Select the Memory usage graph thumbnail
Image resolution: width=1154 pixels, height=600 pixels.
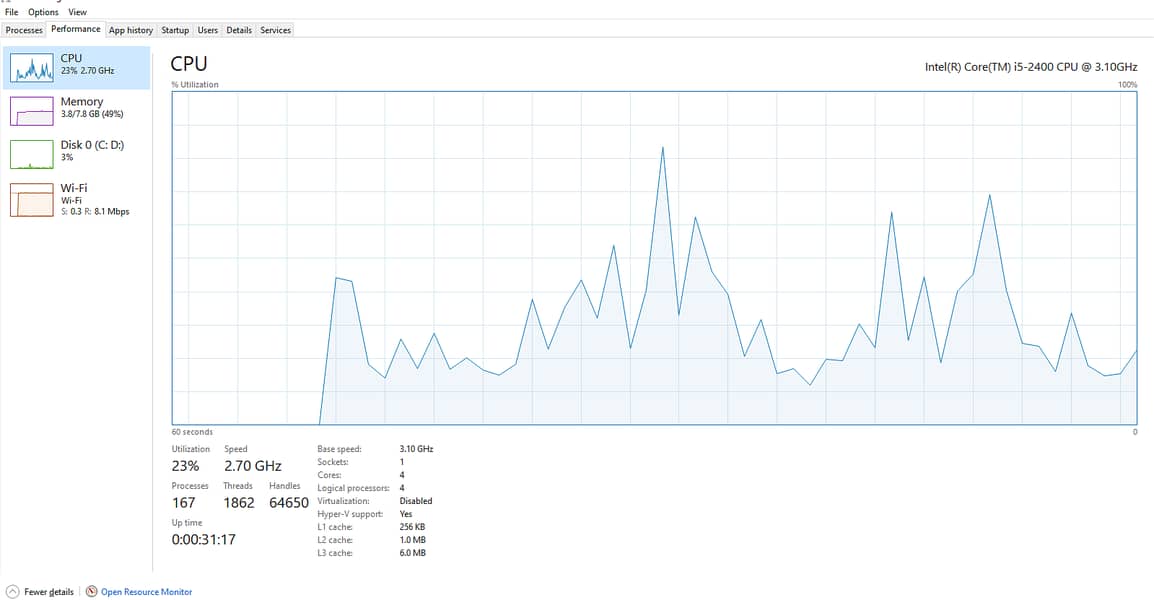click(x=32, y=110)
